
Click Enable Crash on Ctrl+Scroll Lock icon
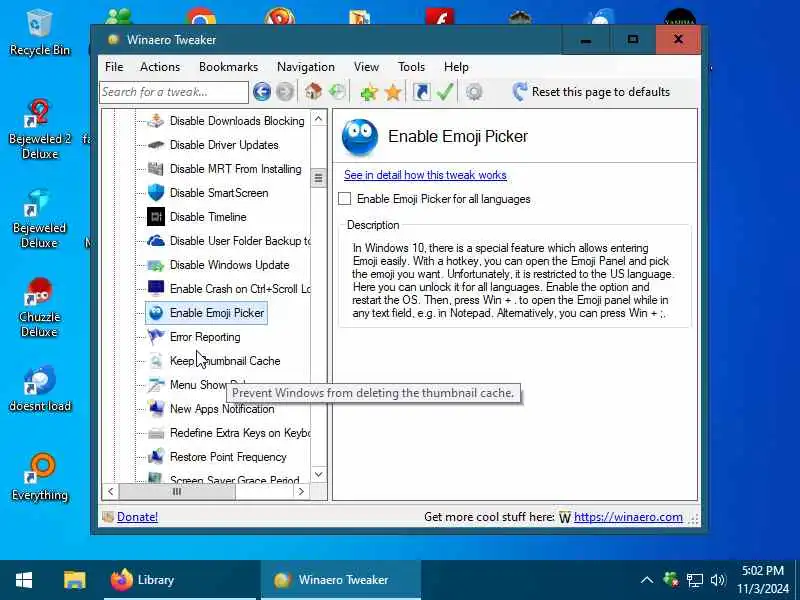click(156, 289)
